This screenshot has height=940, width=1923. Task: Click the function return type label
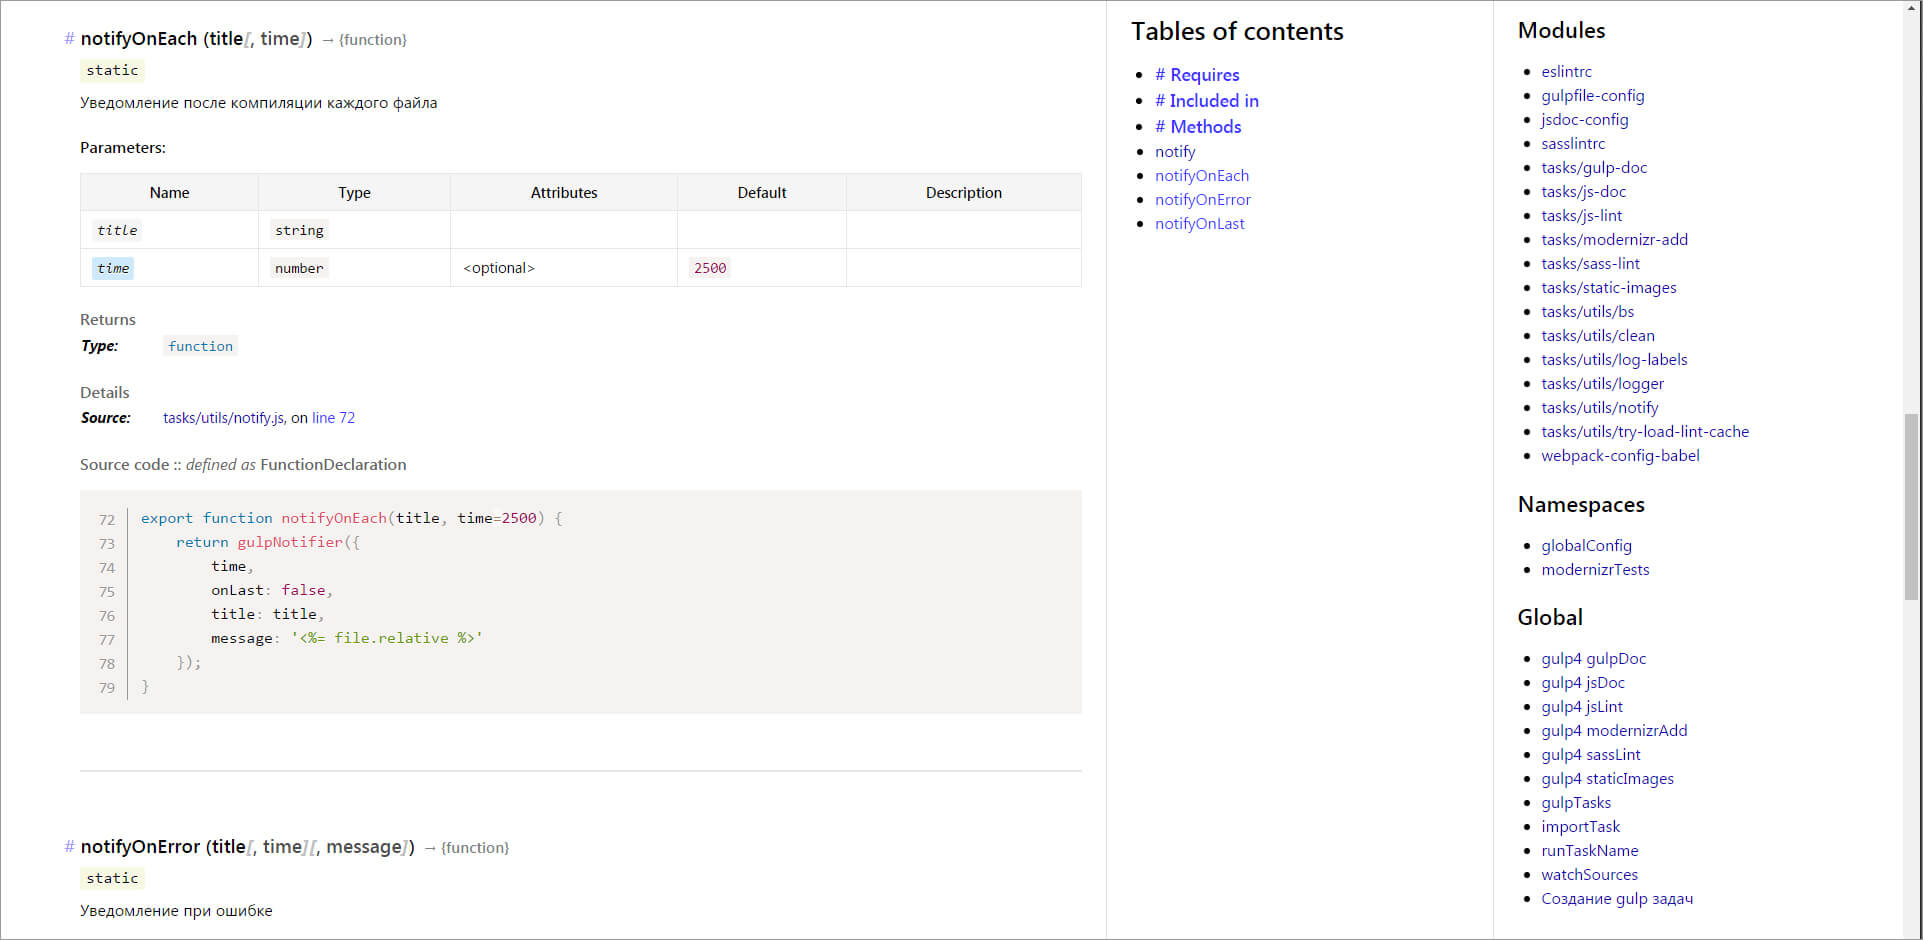point(200,346)
